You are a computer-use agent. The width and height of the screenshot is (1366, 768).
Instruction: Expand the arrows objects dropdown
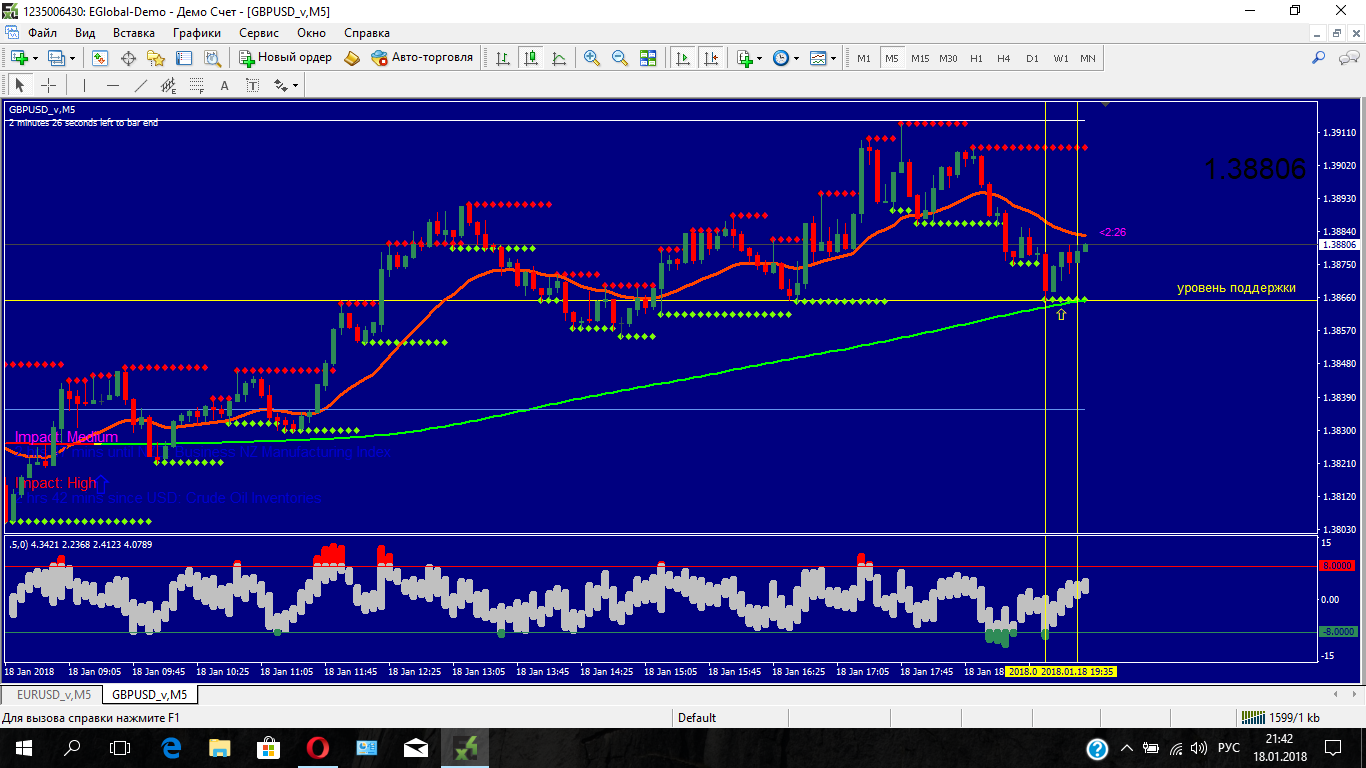click(x=295, y=86)
